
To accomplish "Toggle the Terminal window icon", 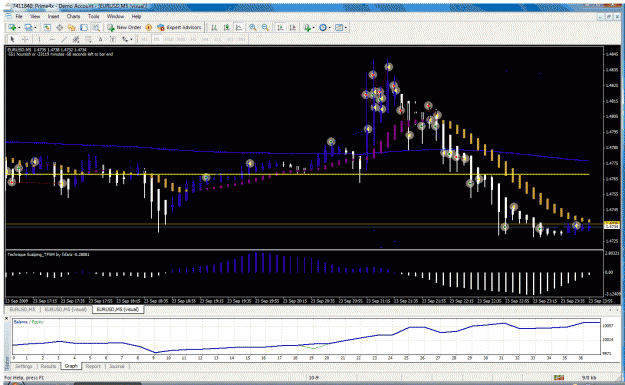I will click(84, 28).
